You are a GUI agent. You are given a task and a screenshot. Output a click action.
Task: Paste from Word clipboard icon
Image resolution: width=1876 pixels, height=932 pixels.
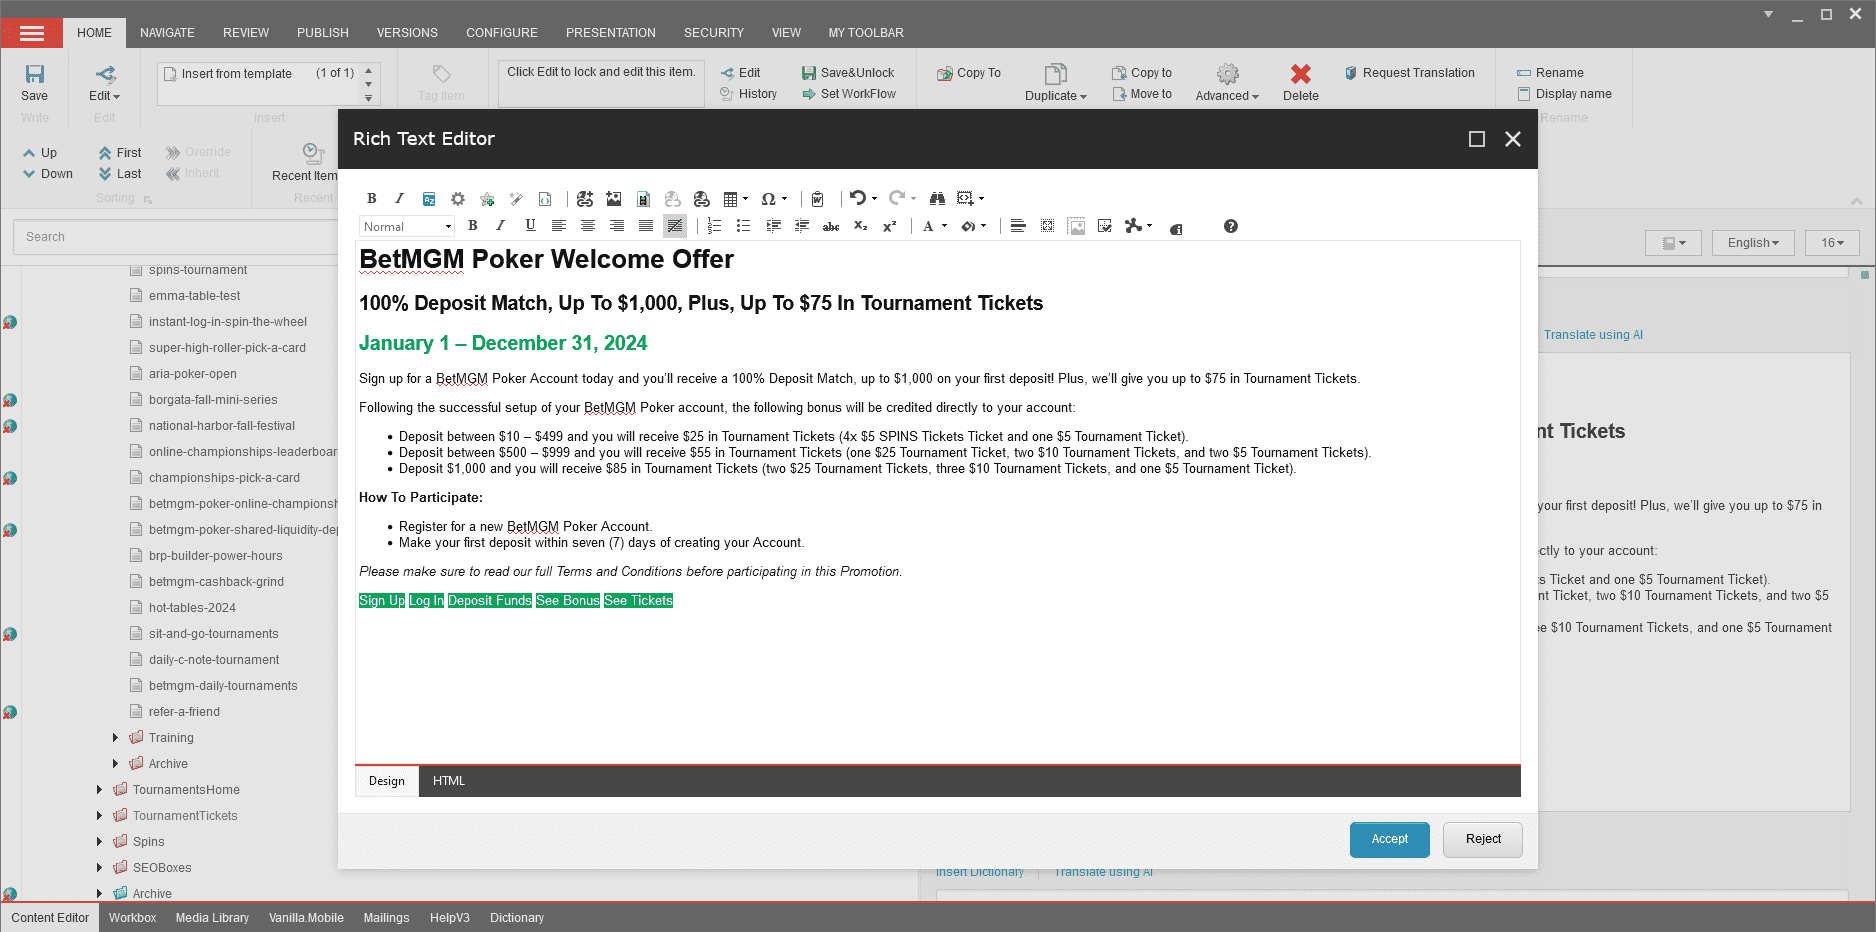(x=817, y=198)
